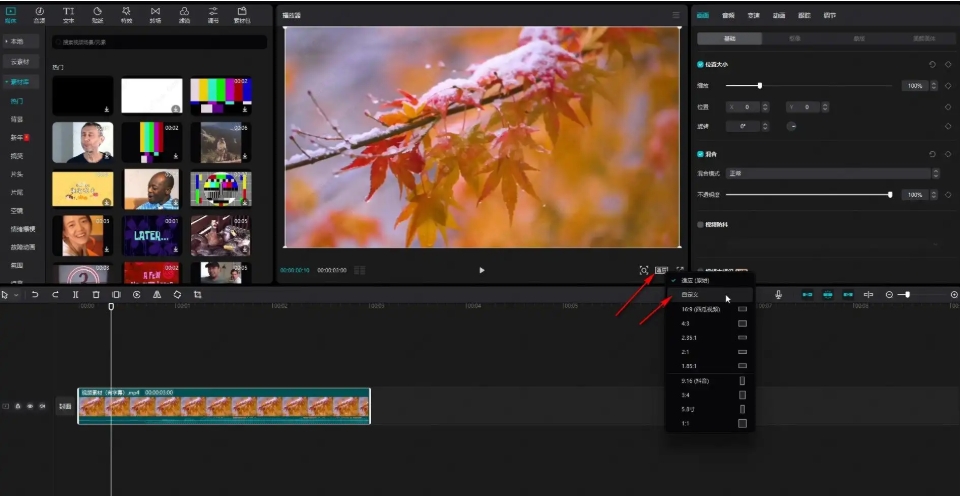The height and width of the screenshot is (496, 960).
Task: Click the undo arrow in timeline toolbar
Action: [35, 295]
